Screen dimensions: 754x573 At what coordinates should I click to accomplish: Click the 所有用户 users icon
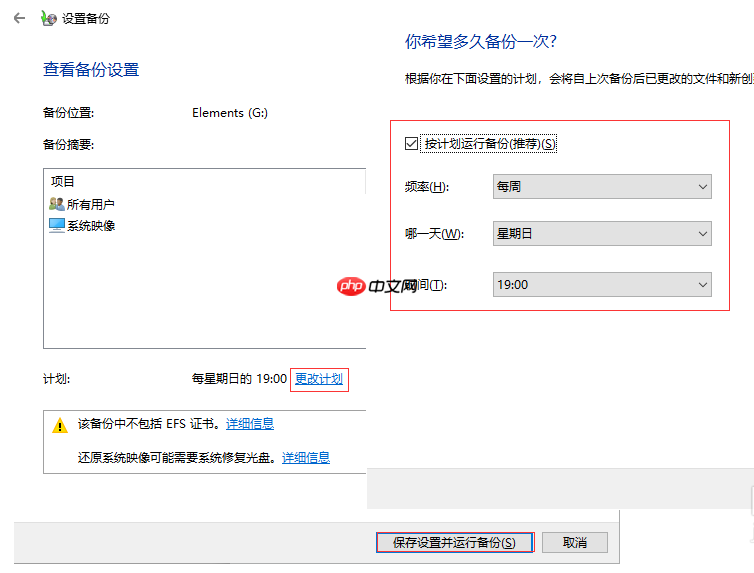tap(57, 204)
